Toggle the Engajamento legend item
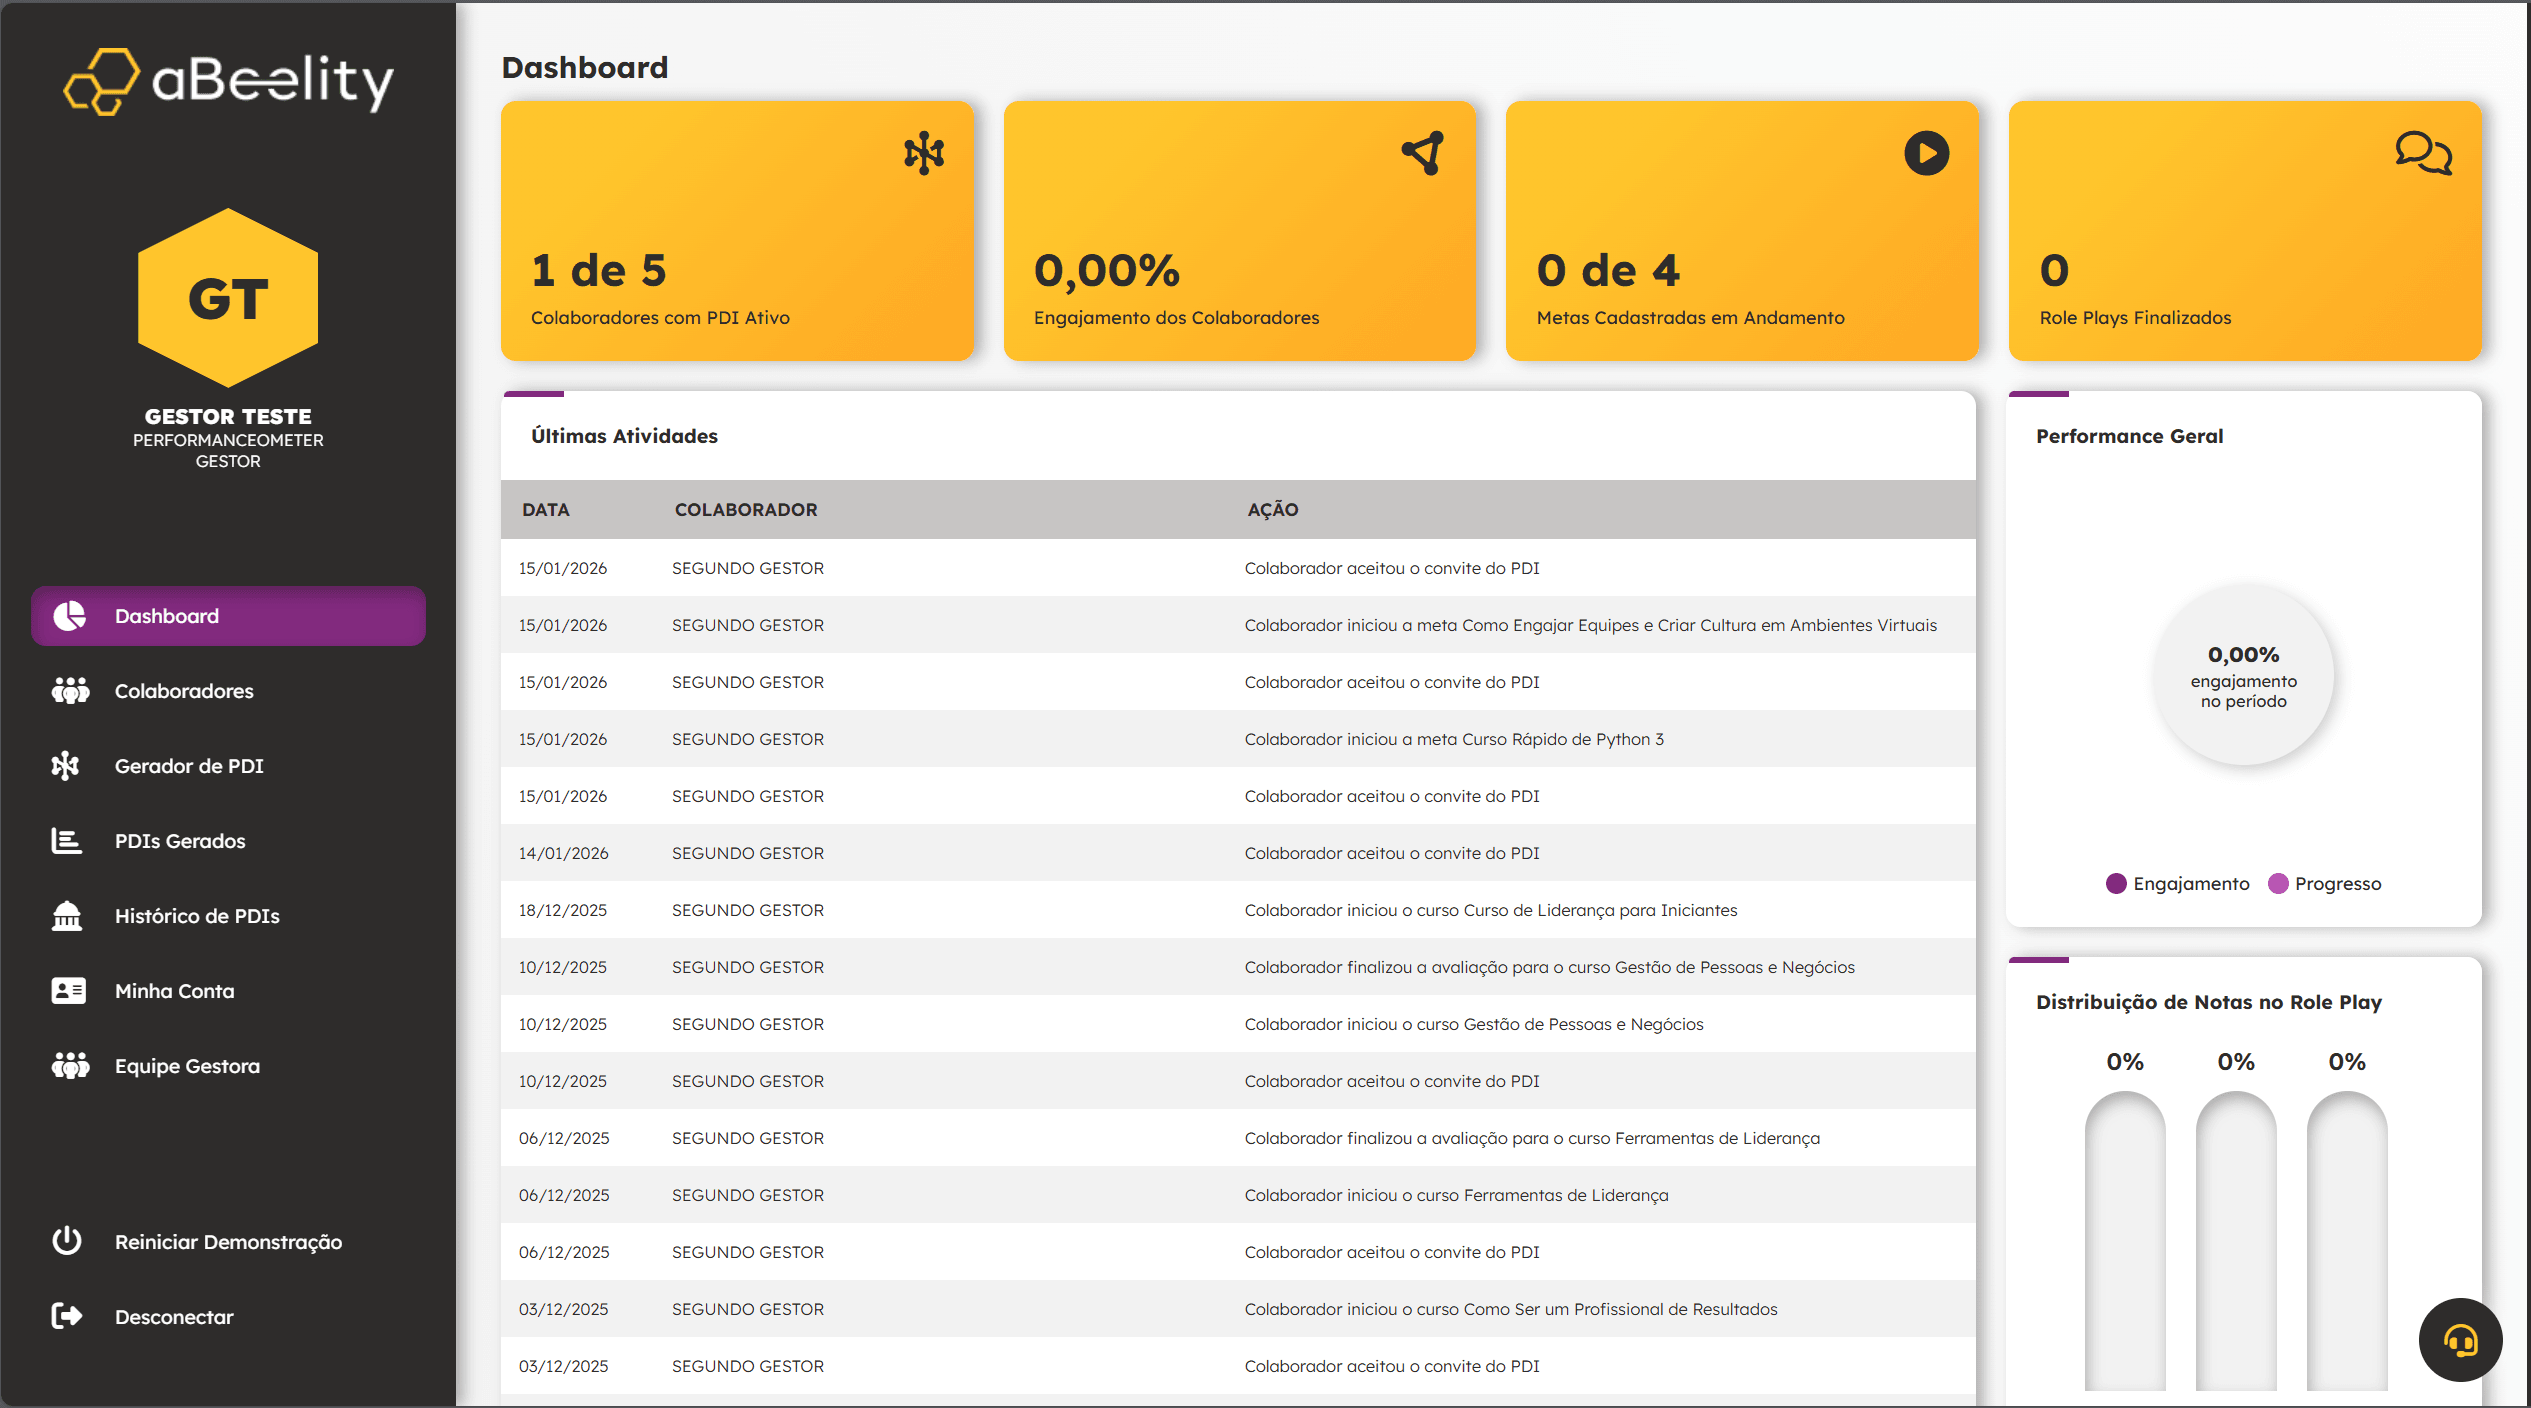2531x1408 pixels. click(x=2176, y=883)
